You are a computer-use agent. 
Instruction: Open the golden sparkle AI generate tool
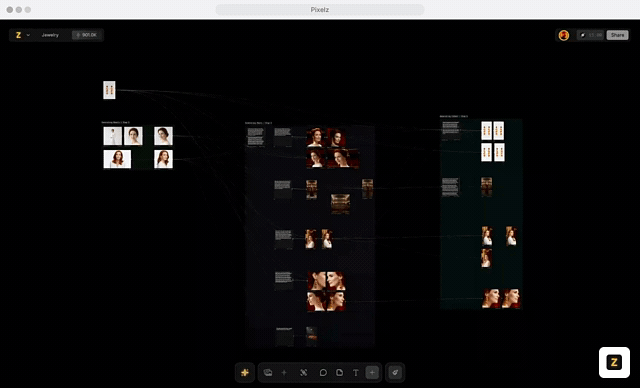[245, 372]
